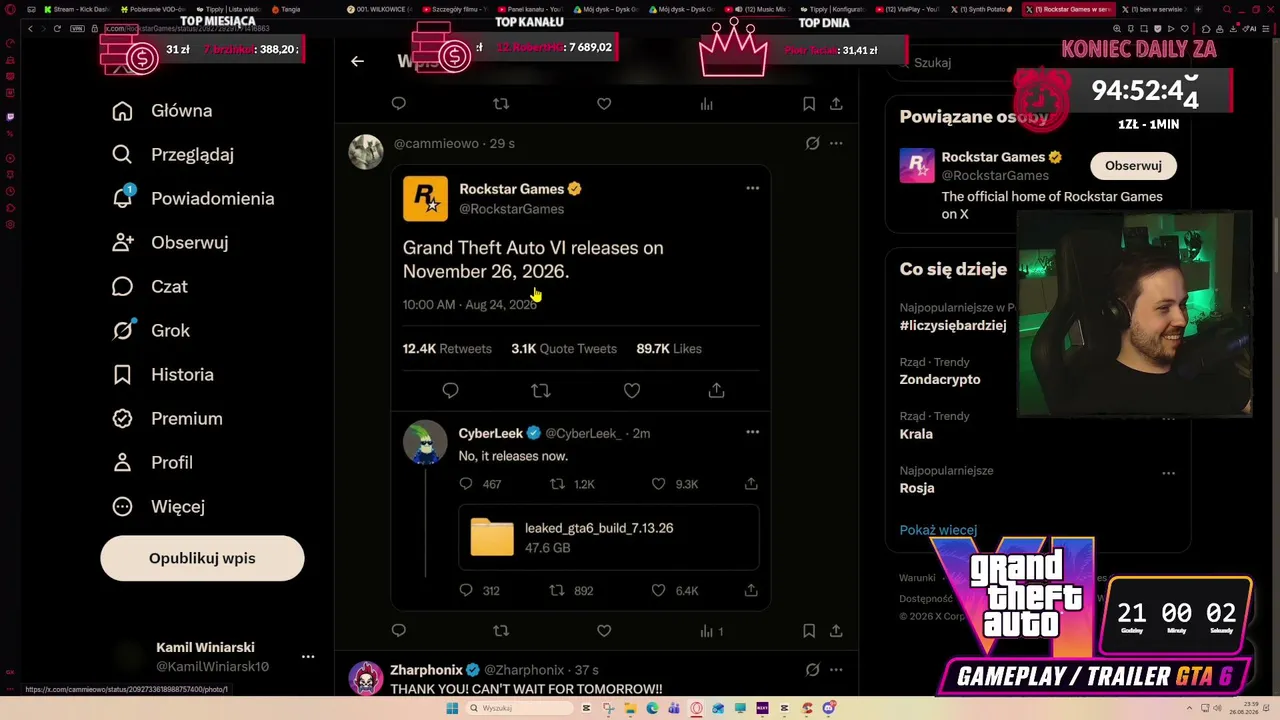Open the Przeglądaj explore page
This screenshot has width=1280, height=720.
click(173, 155)
